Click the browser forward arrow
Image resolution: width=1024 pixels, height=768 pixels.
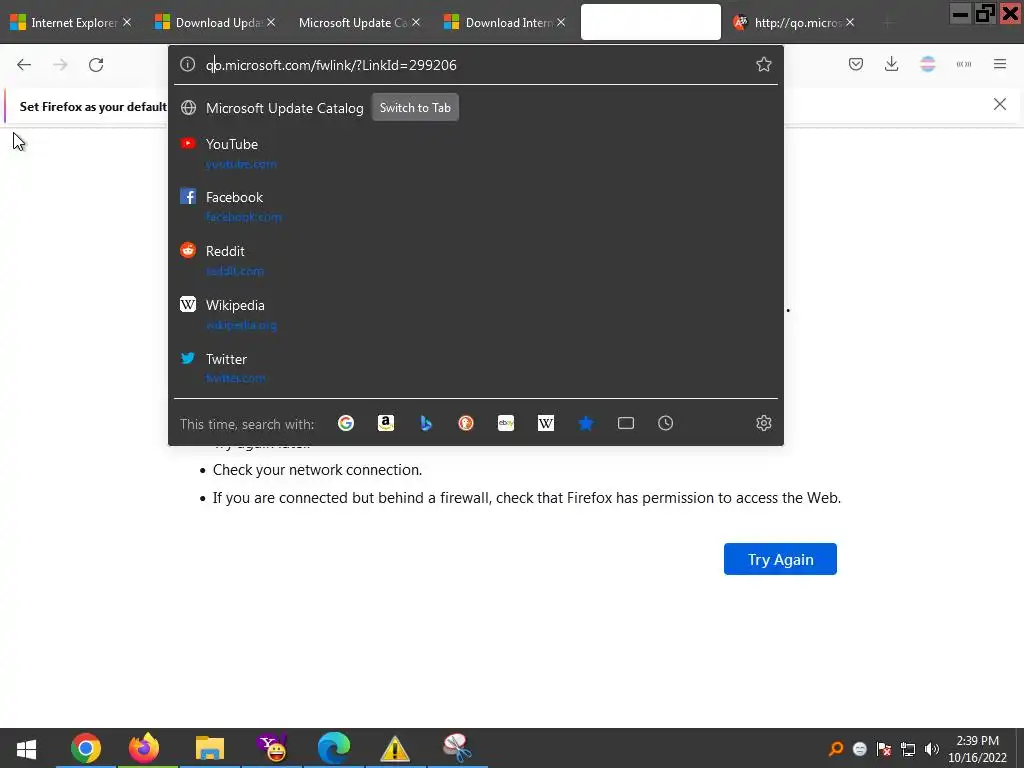(60, 65)
